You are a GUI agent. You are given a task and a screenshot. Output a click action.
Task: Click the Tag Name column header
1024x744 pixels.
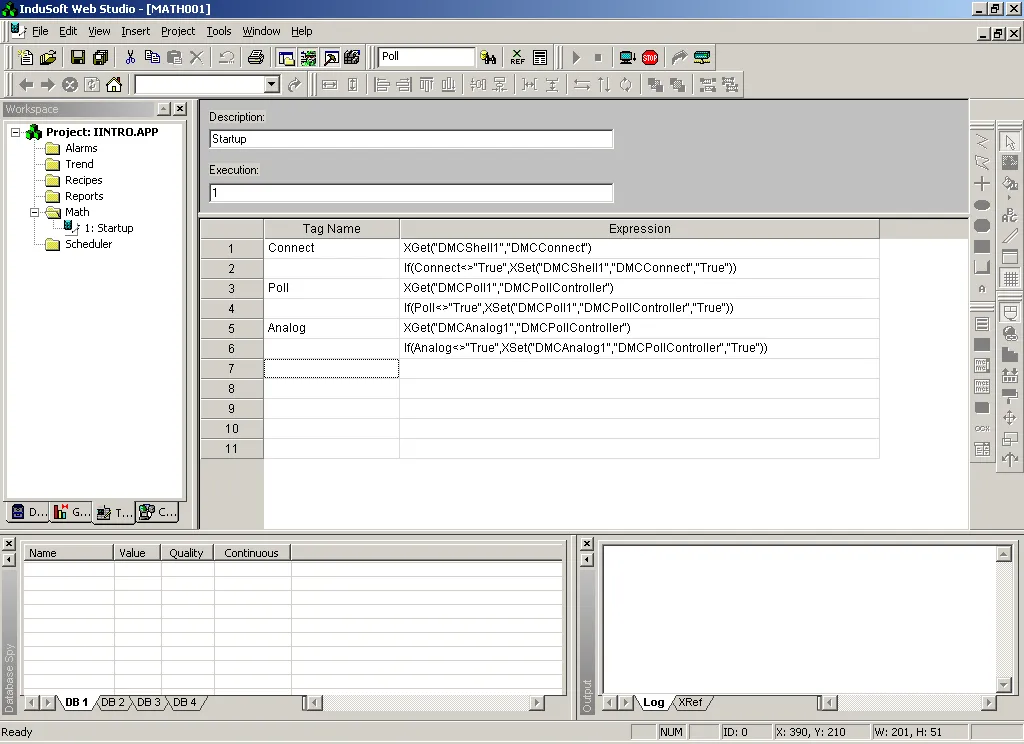[331, 229]
